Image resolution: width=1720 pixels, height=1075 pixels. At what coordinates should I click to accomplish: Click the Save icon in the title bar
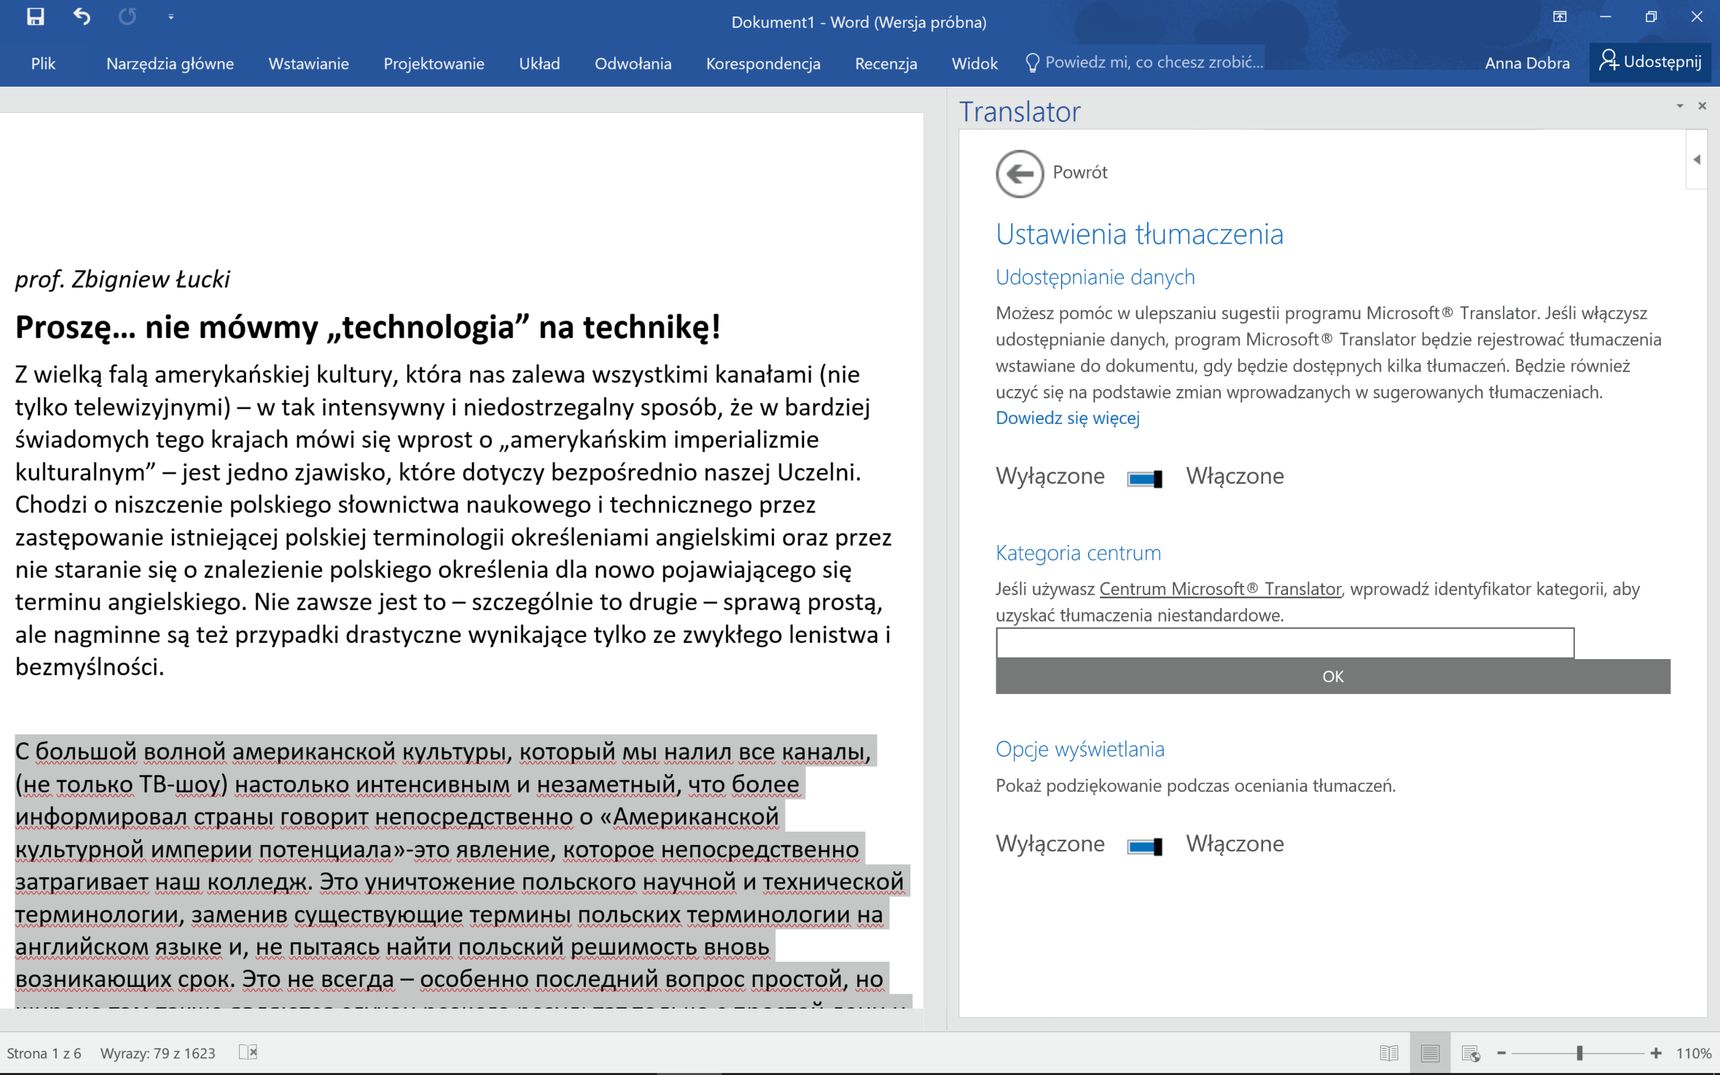tap(35, 17)
